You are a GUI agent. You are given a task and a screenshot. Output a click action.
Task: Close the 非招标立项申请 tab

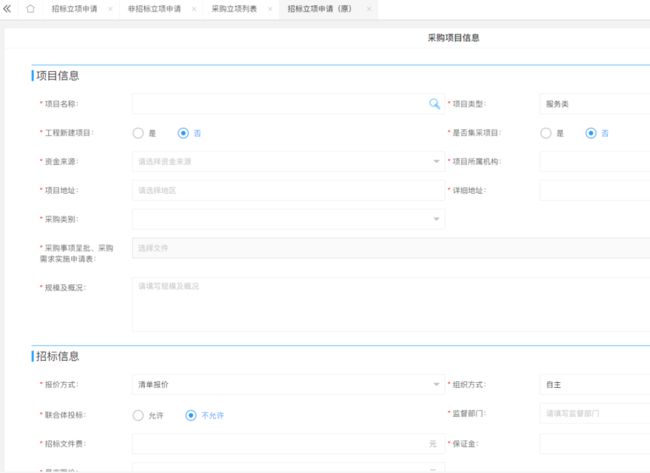click(x=194, y=9)
